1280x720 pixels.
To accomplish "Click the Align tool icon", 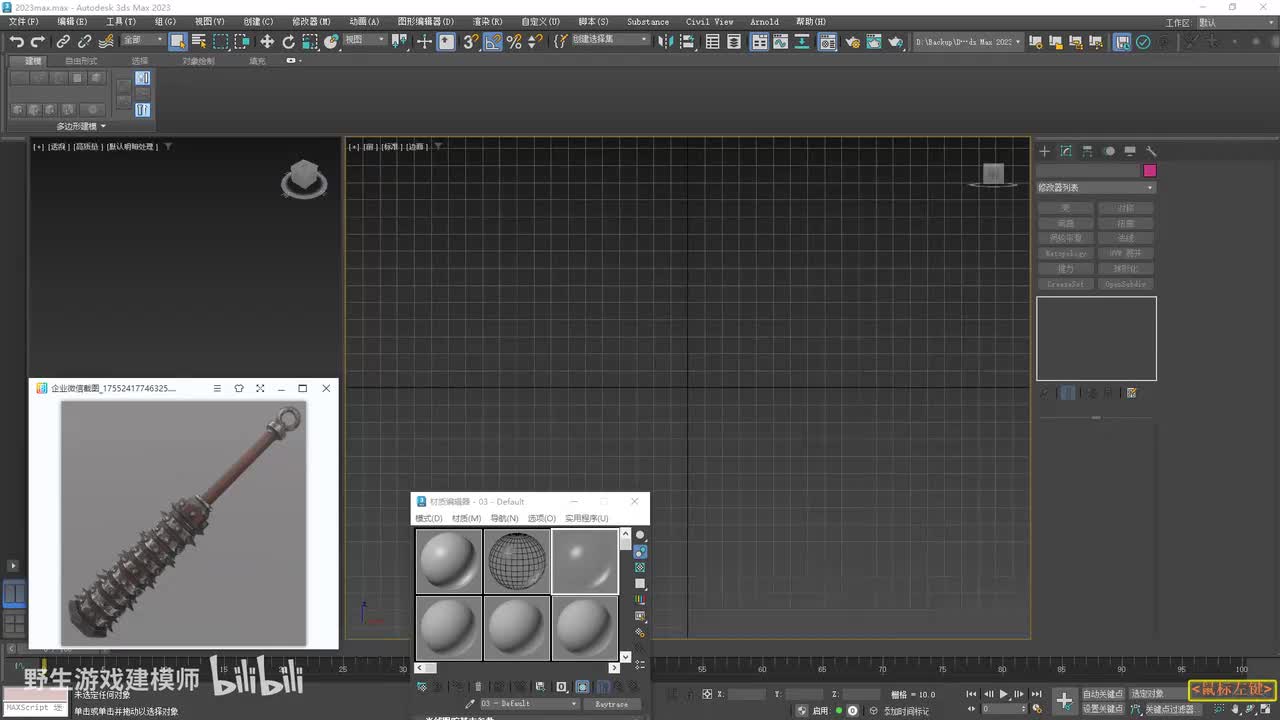I will pos(690,42).
